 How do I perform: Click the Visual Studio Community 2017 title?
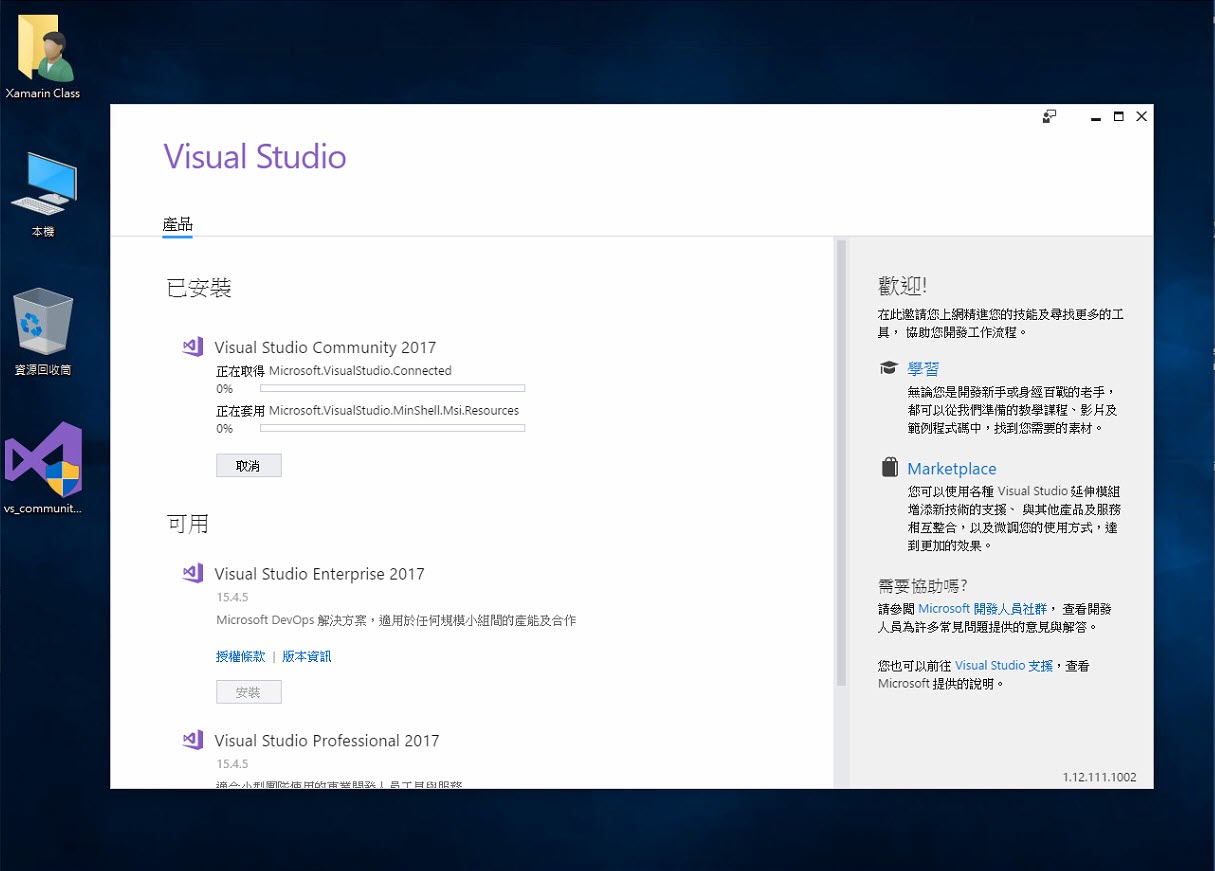325,347
